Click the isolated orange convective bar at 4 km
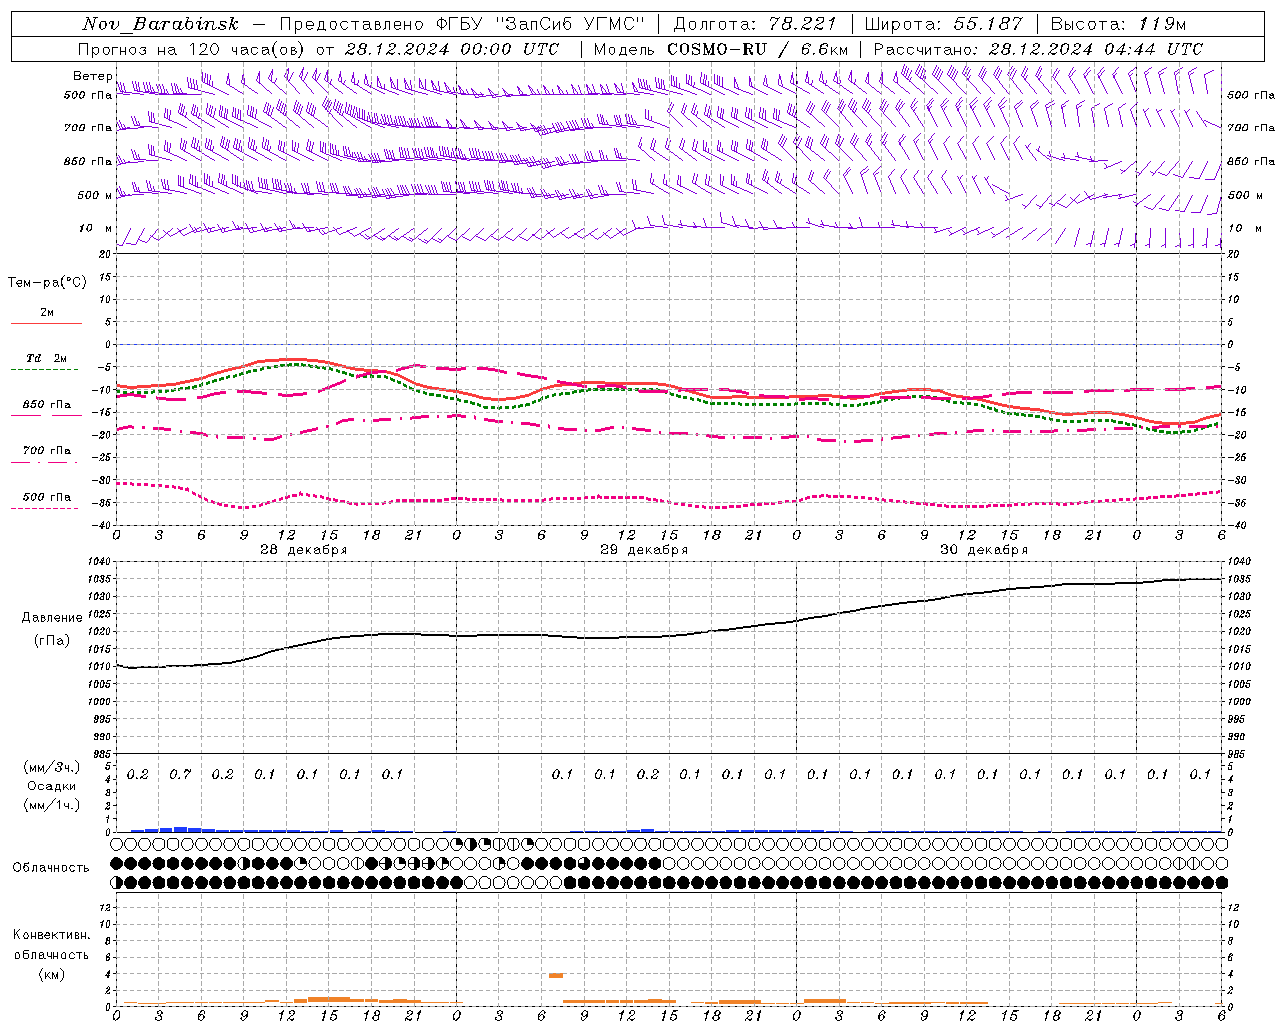The height and width of the screenshot is (1024, 1280). pyautogui.click(x=556, y=975)
